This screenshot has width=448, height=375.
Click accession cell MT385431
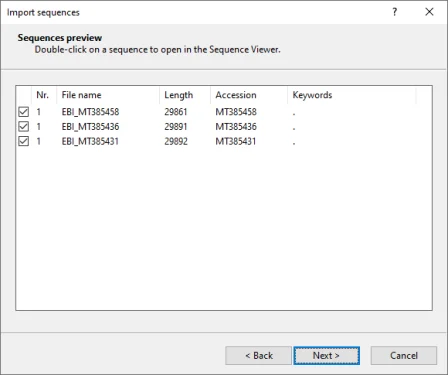(x=236, y=141)
